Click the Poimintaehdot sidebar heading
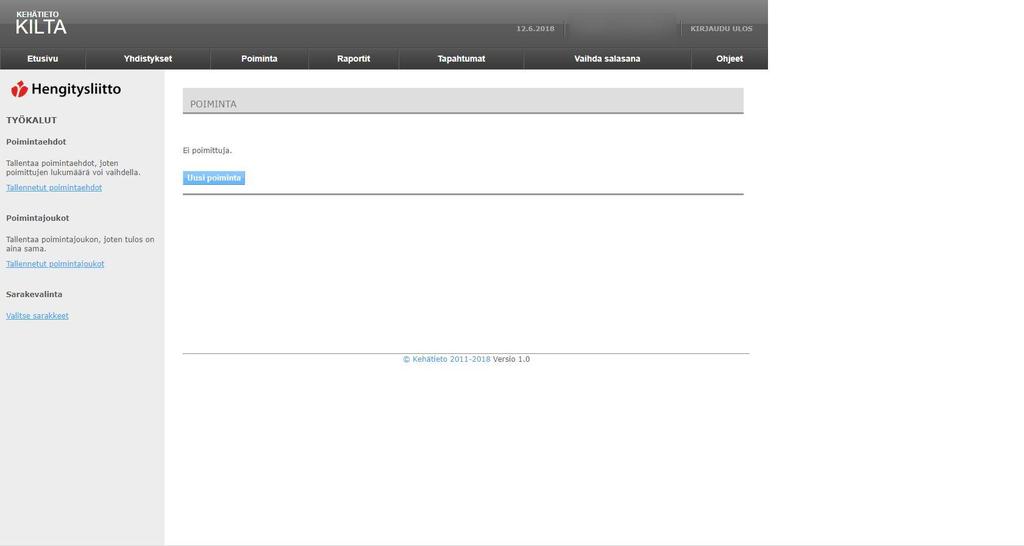Image resolution: width=1024 pixels, height=546 pixels. tap(36, 142)
